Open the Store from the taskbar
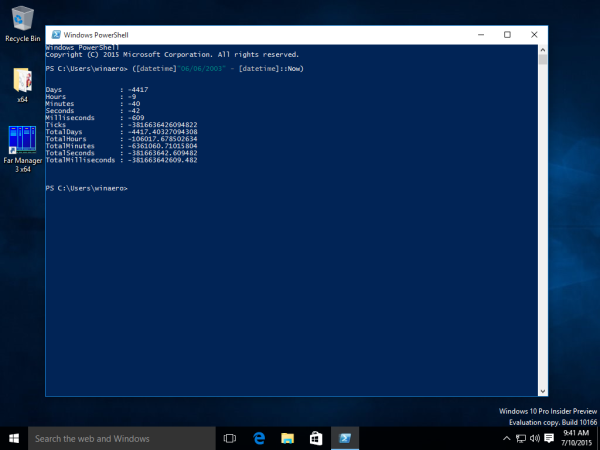This screenshot has height=450, width=600. (316, 439)
